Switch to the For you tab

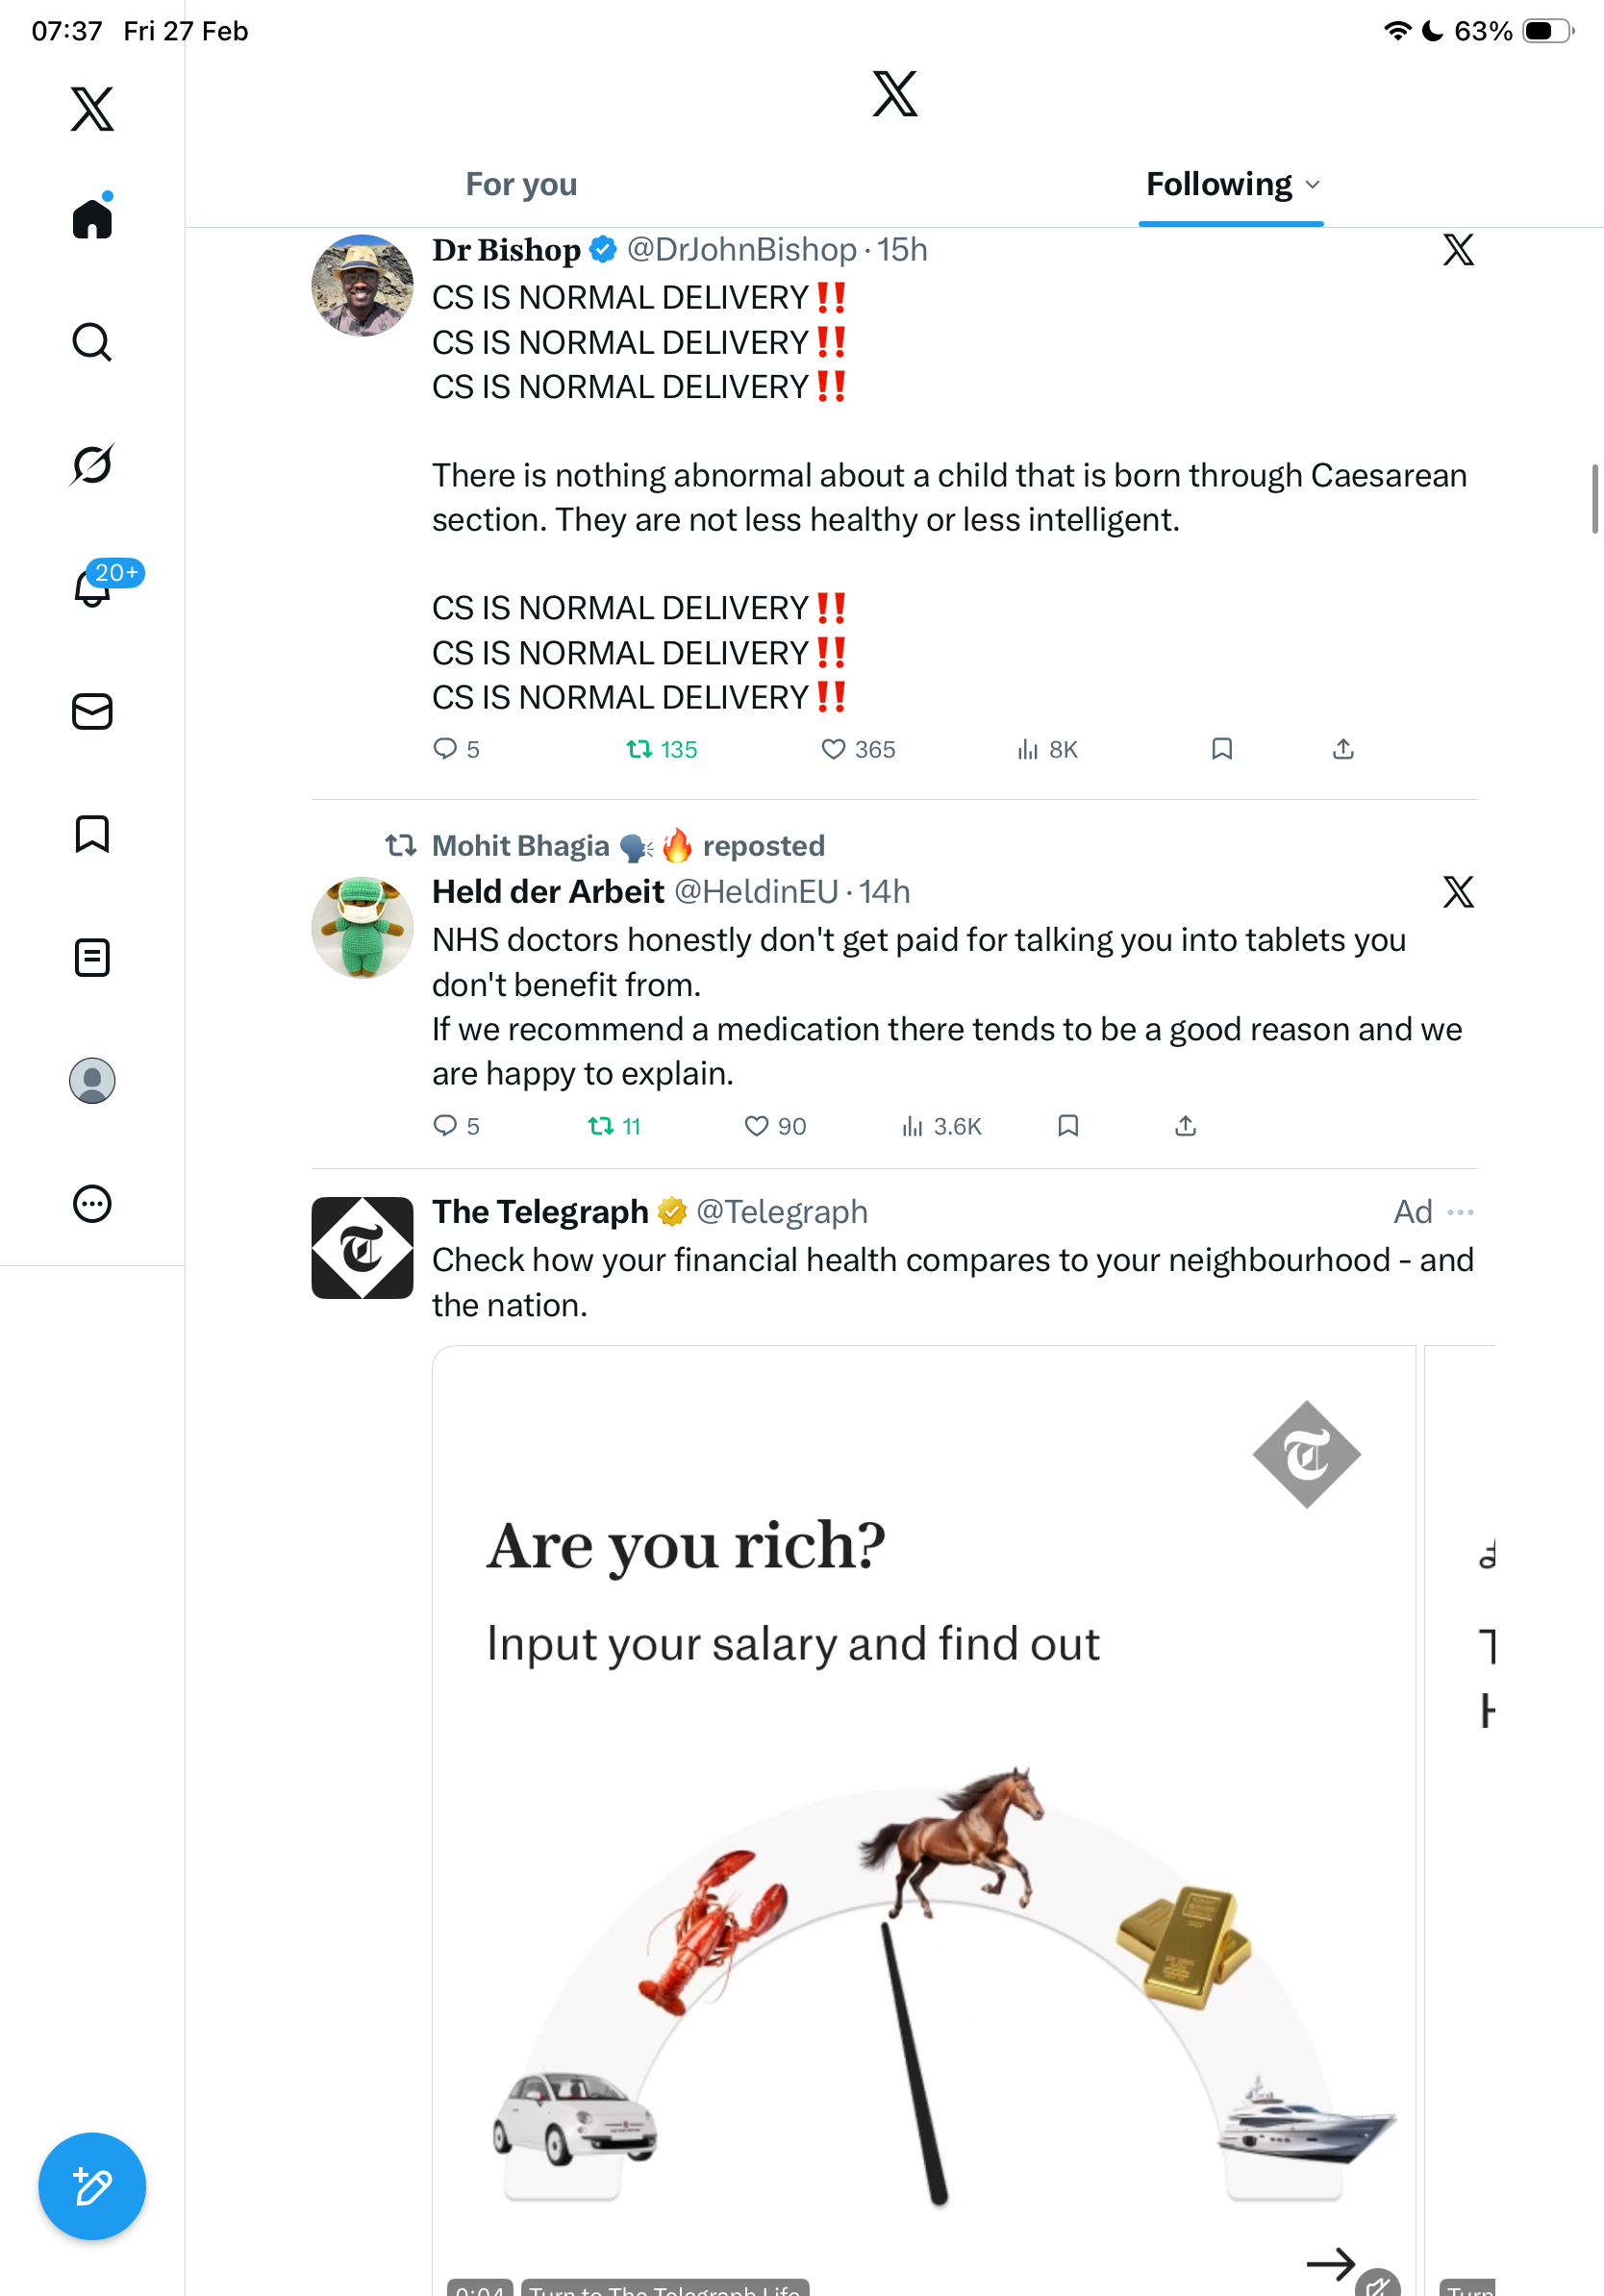tap(521, 185)
